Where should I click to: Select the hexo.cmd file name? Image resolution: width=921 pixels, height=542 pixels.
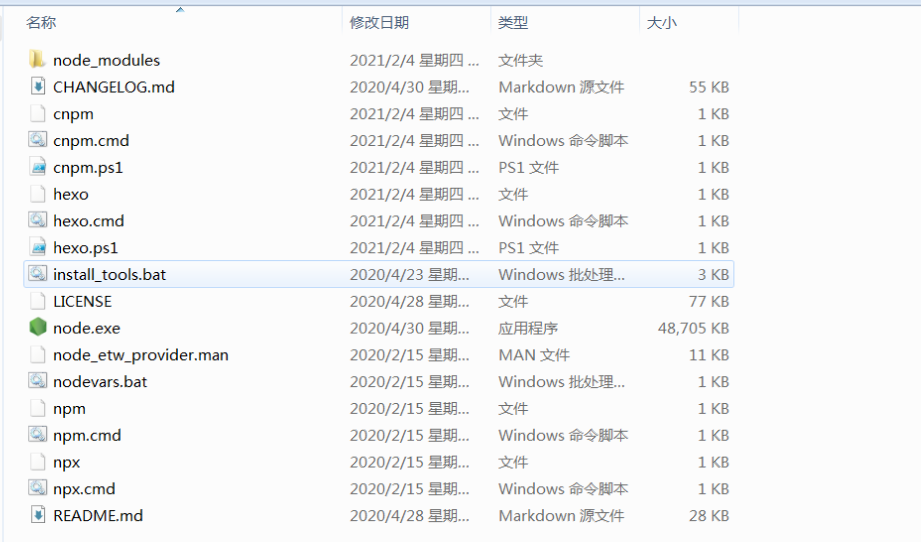coord(89,221)
